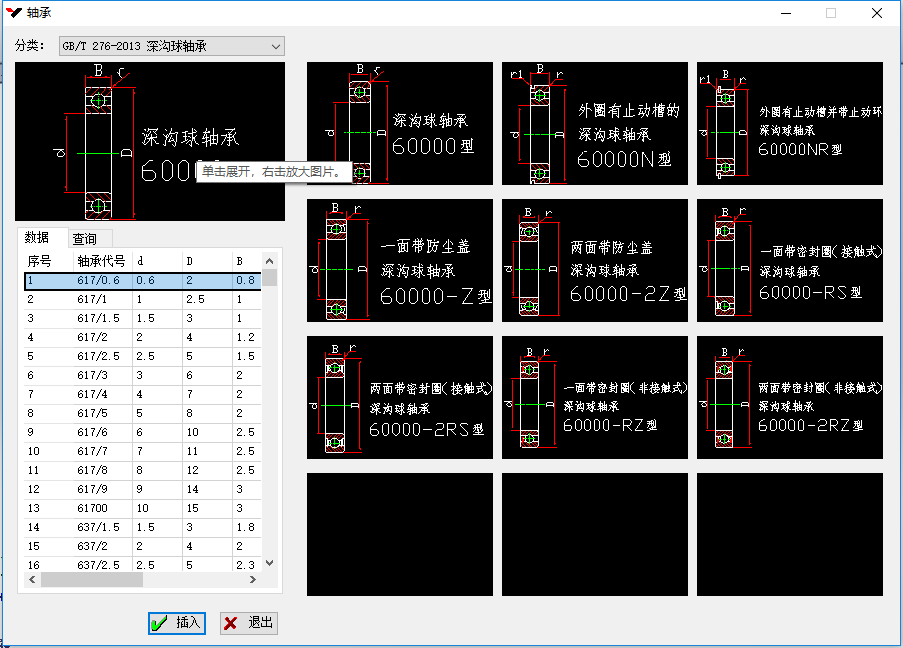This screenshot has height=648, width=903.
Task: Choose the 60000NR型 bearing image
Action: (x=789, y=124)
